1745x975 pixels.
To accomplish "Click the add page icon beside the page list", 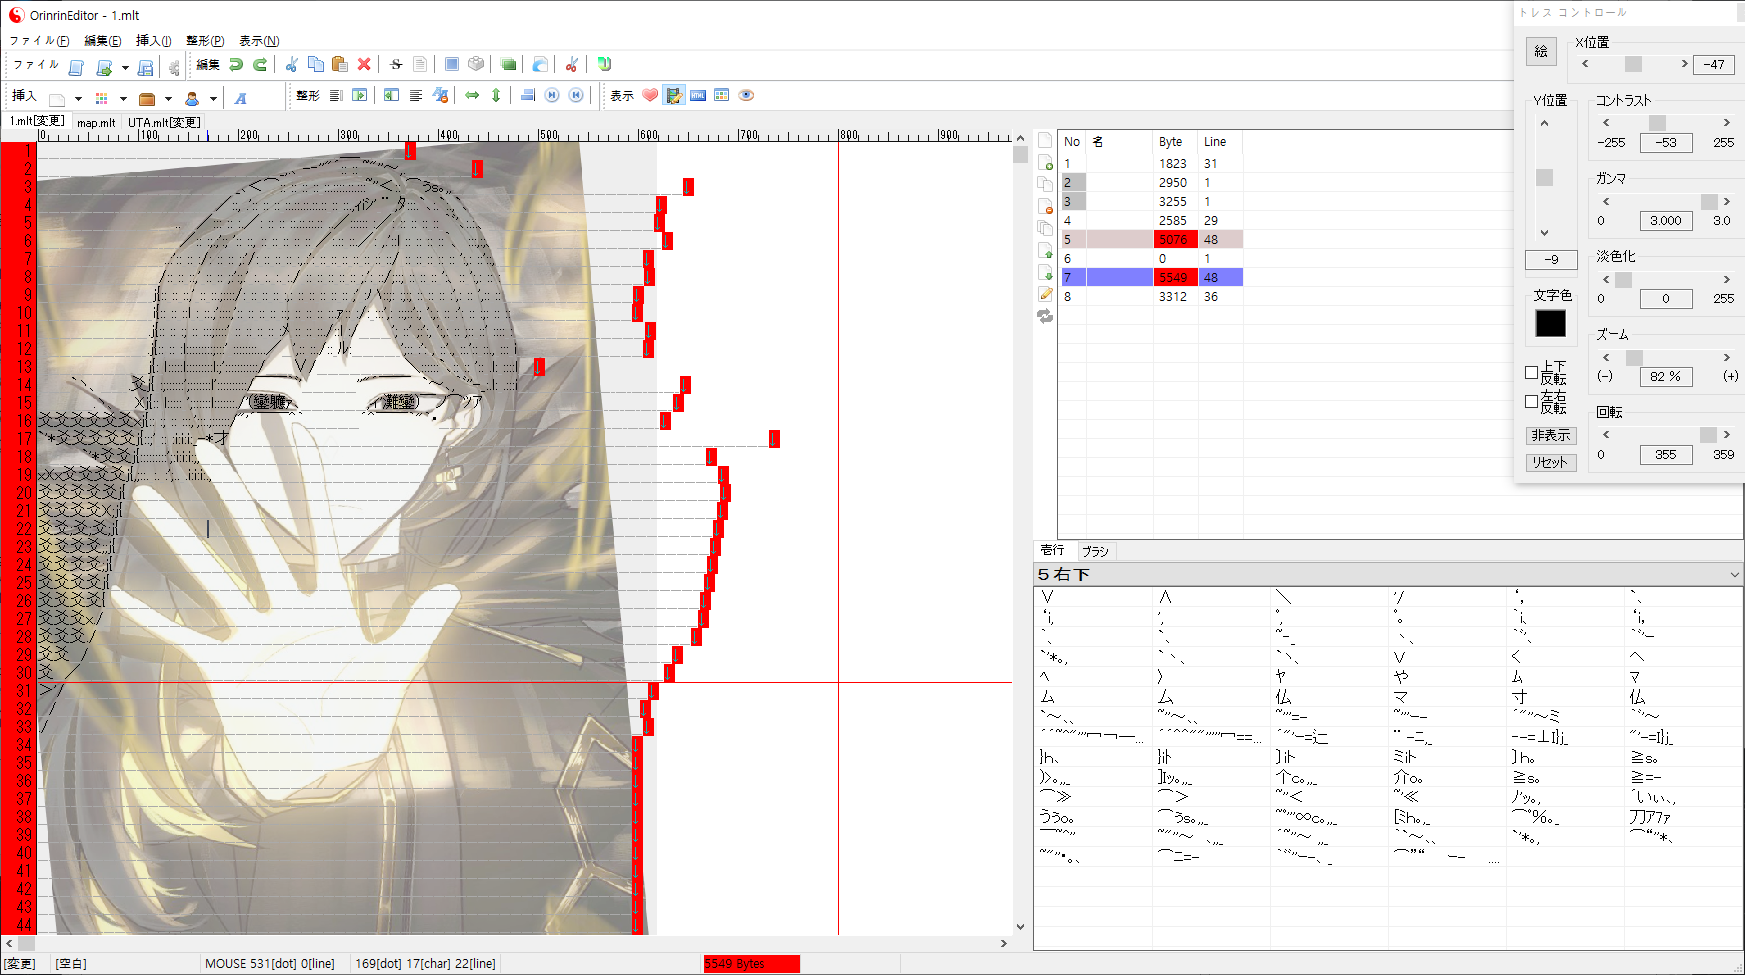I will pyautogui.click(x=1045, y=162).
